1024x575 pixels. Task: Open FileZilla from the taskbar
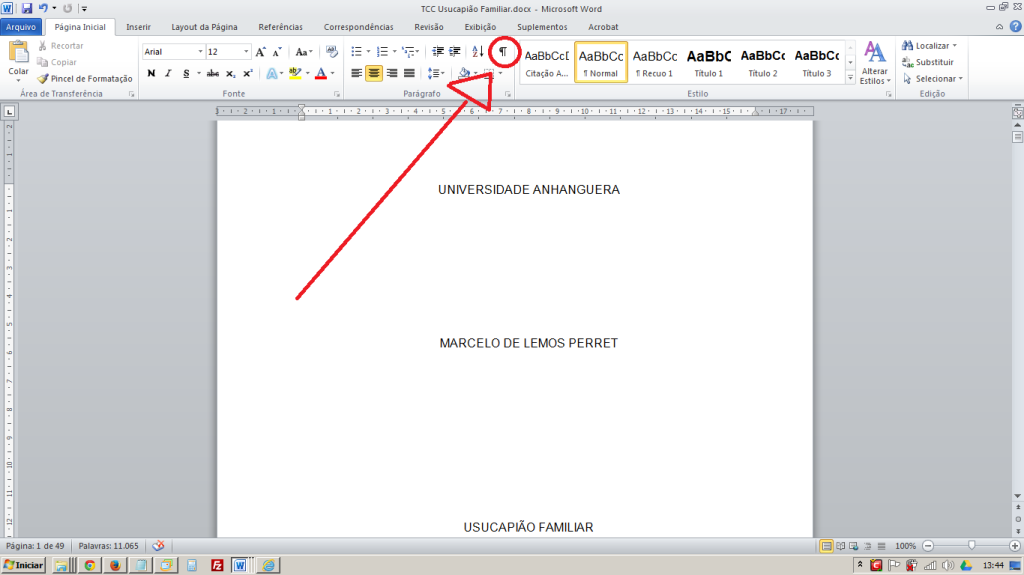(x=217, y=565)
